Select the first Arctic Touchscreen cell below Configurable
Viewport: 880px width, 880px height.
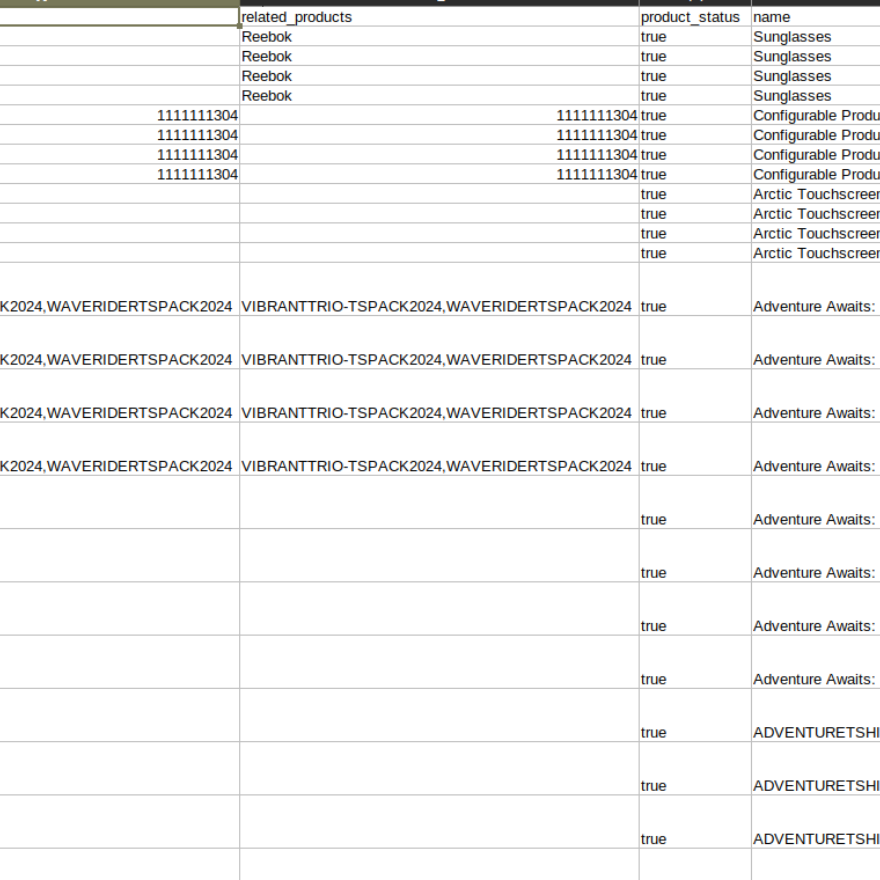pos(815,194)
